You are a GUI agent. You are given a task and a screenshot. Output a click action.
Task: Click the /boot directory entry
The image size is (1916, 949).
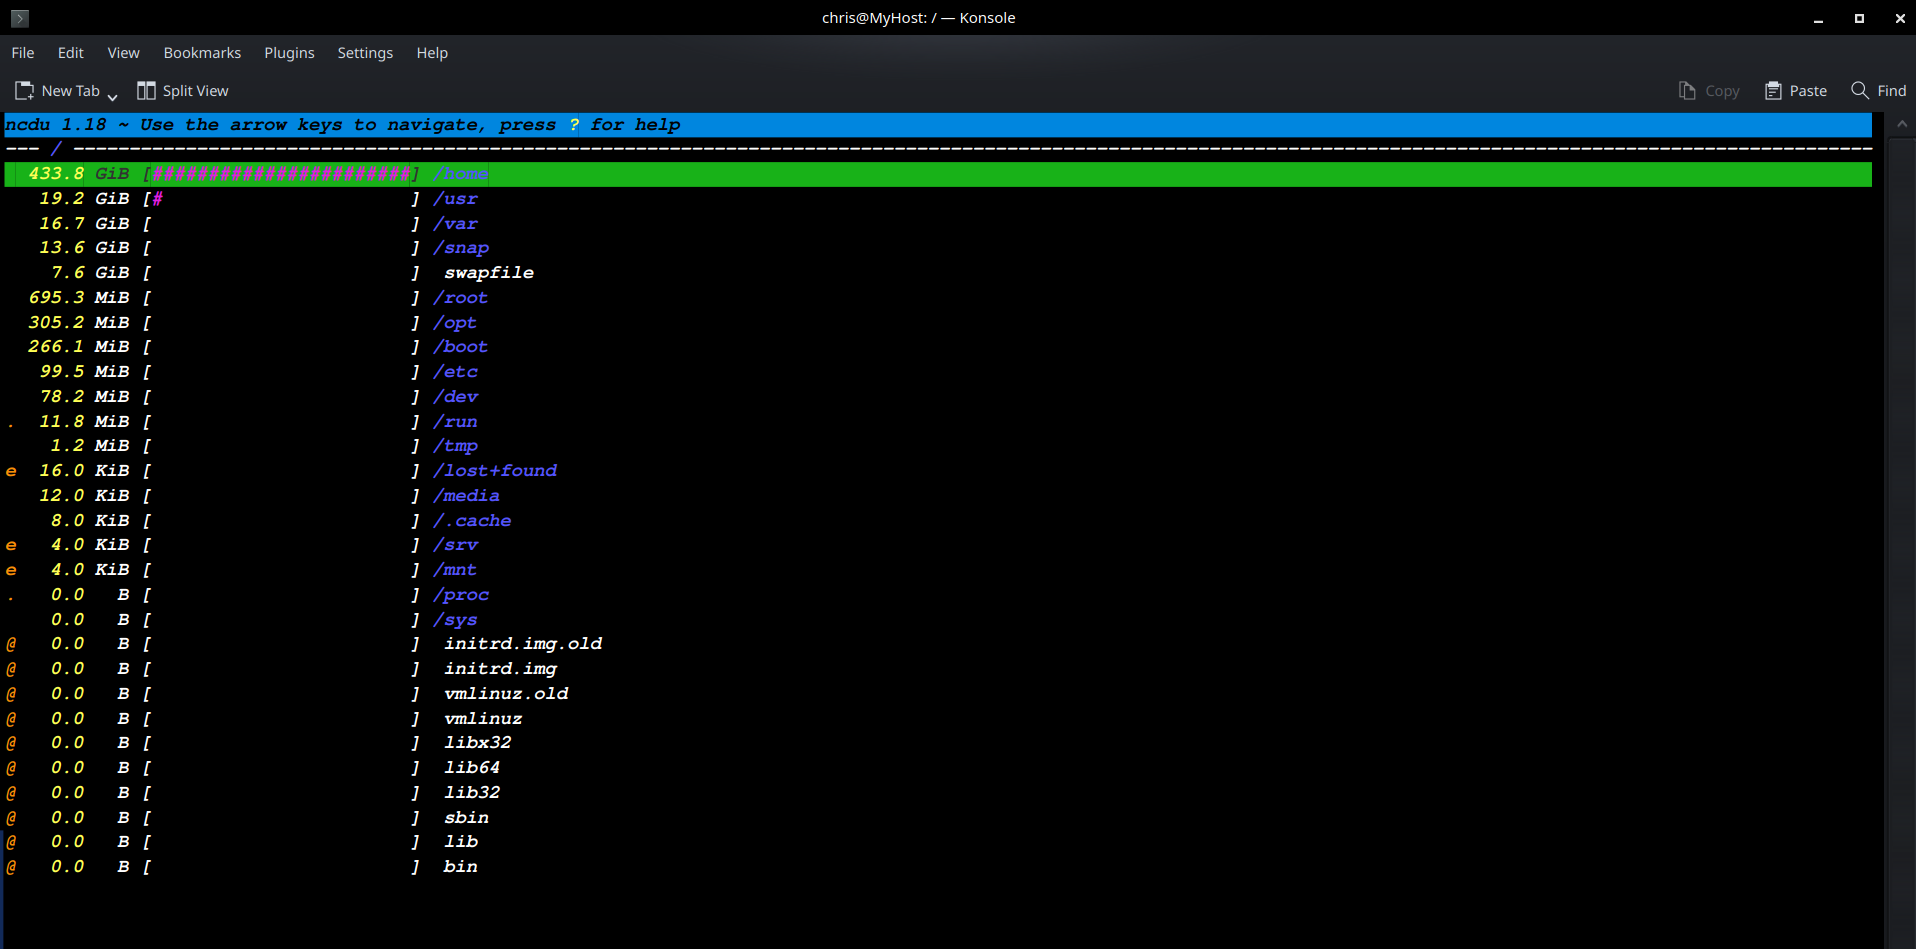click(461, 347)
